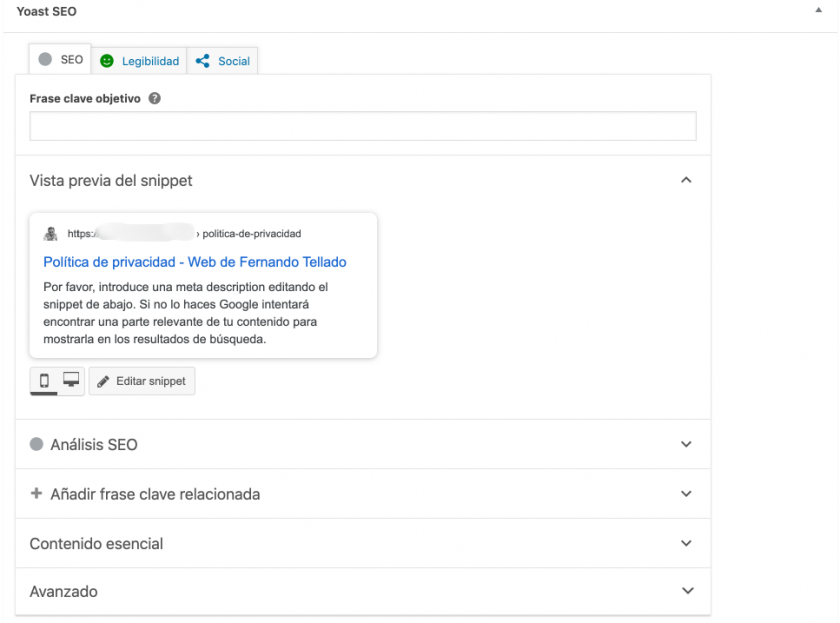Collapse the Vista previa del snippet section
This screenshot has height=623, width=840.
coord(686,181)
